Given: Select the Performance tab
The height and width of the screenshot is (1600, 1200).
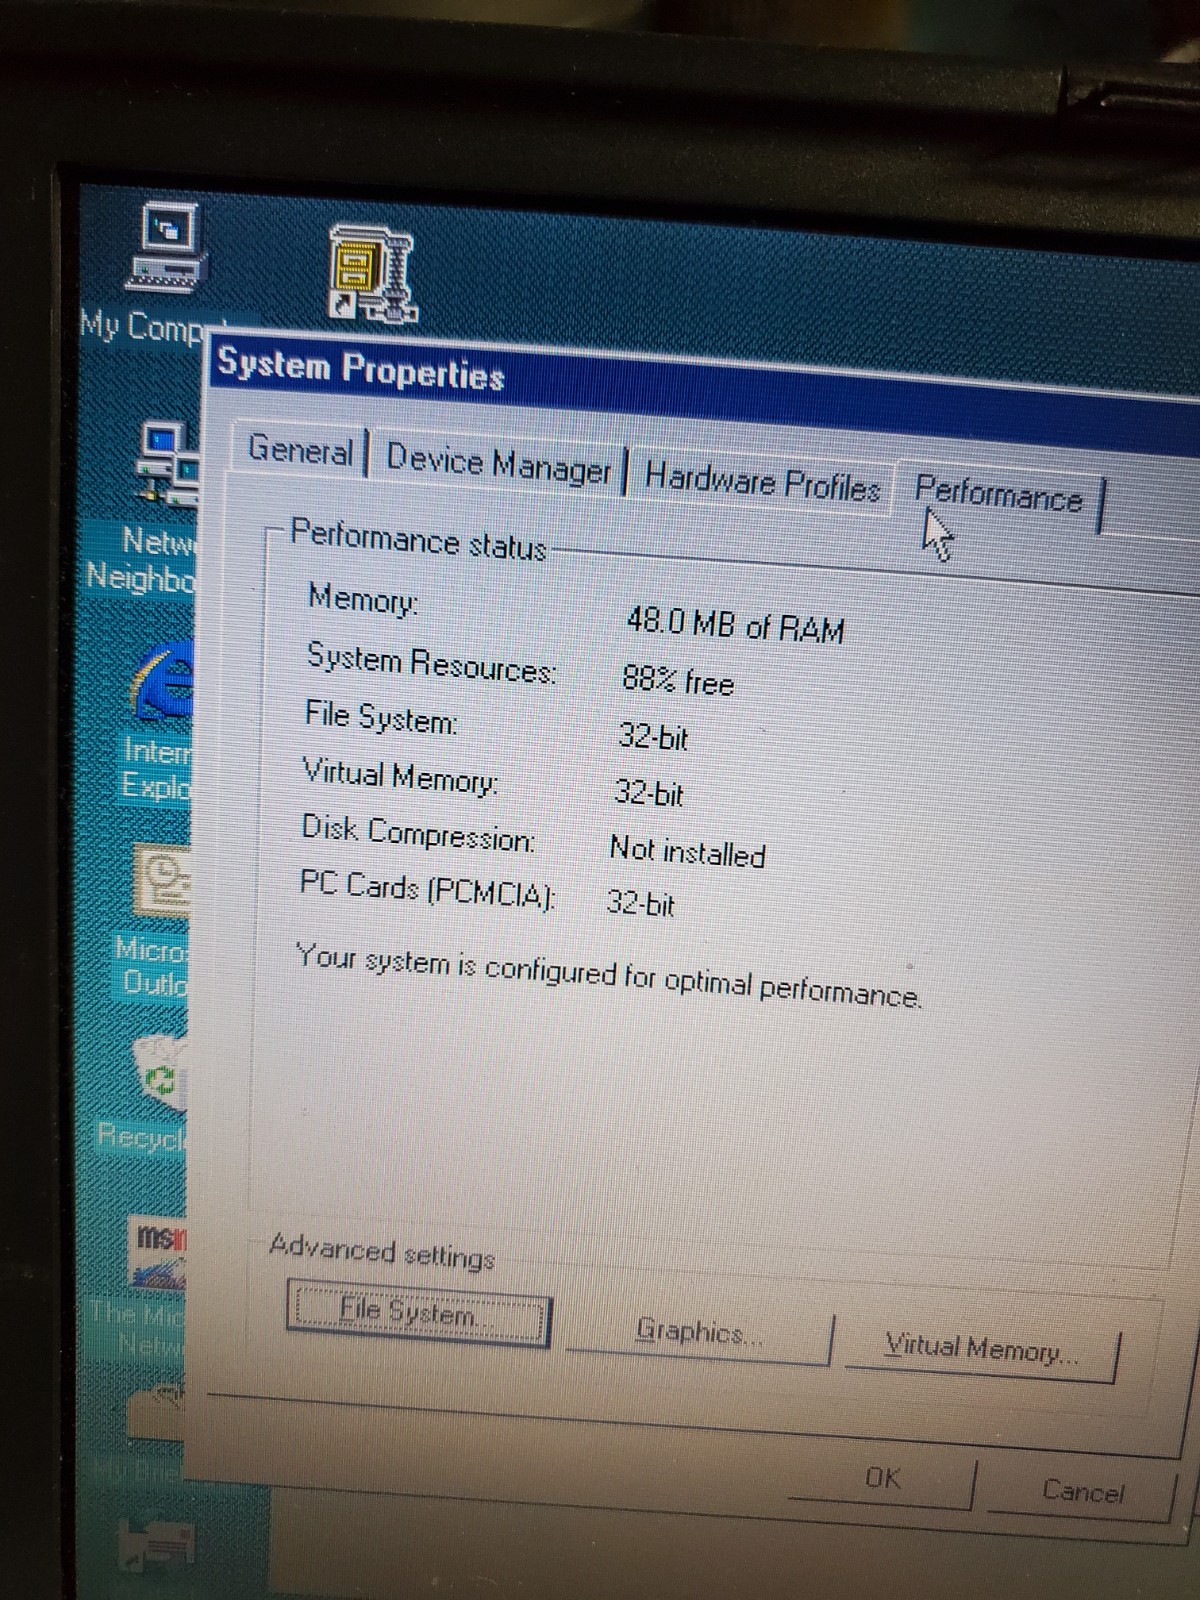Looking at the screenshot, I should (999, 496).
